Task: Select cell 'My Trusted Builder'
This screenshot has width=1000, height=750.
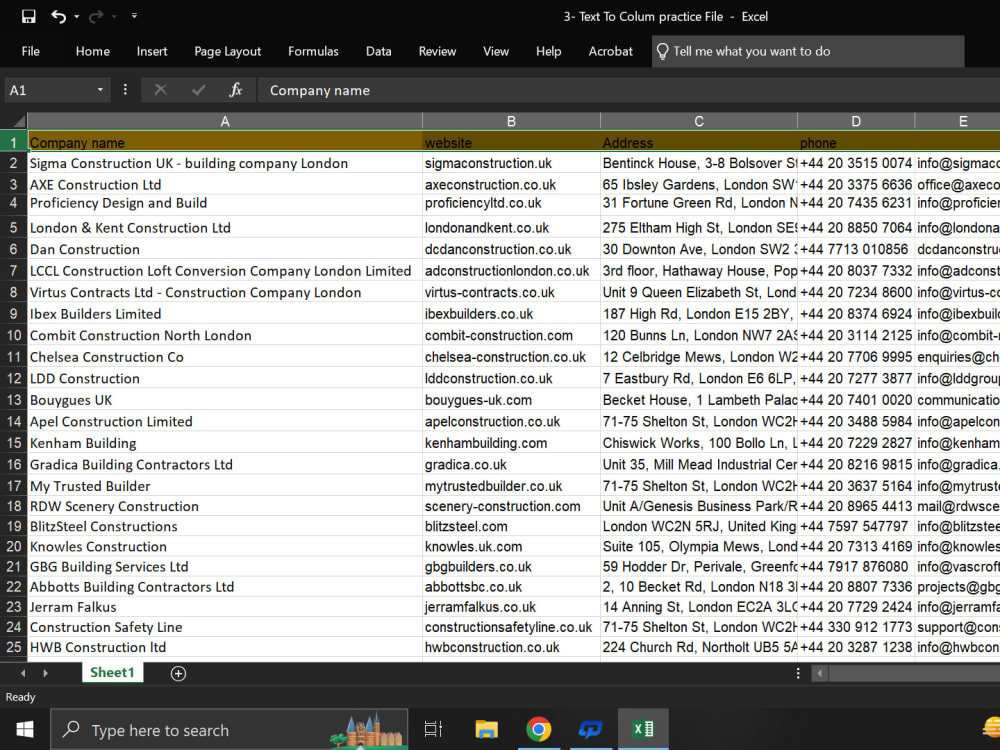Action: (224, 486)
